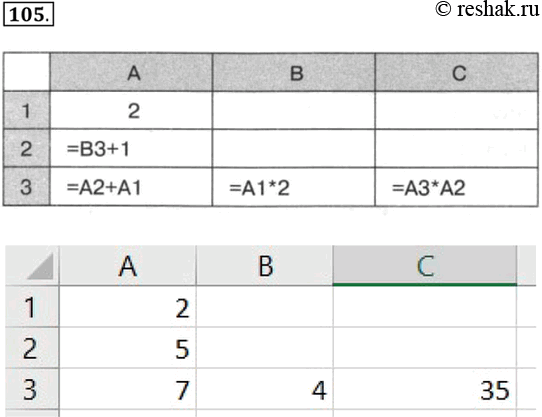542x417 pixels.
Task: Click cell B3 containing value 4
Action: point(265,389)
